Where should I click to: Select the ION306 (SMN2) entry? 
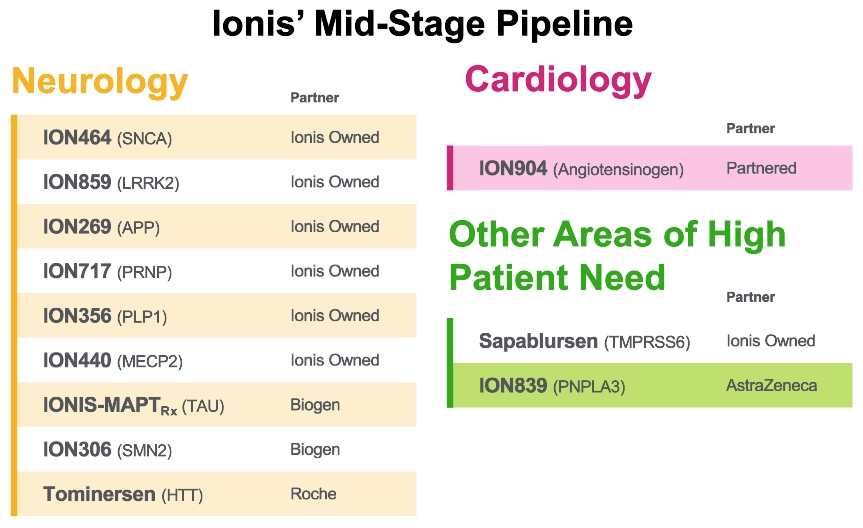click(x=109, y=450)
